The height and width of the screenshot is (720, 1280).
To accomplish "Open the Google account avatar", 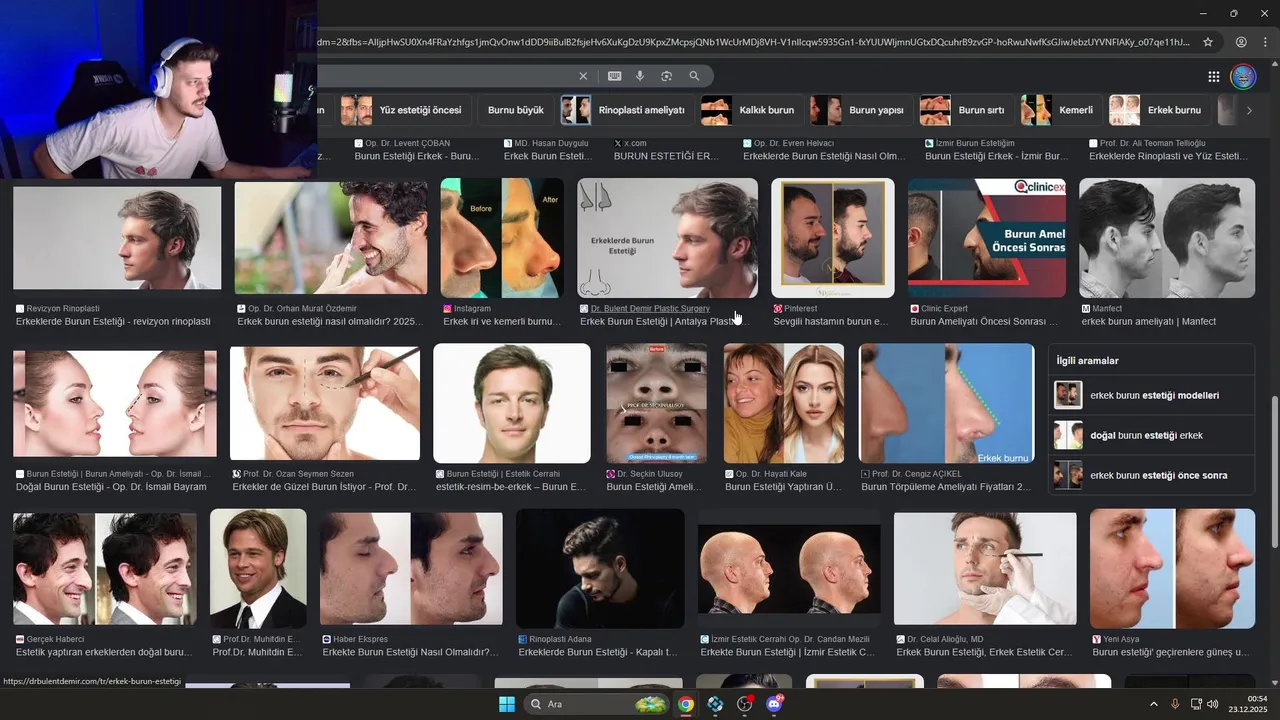I will tap(1242, 76).
